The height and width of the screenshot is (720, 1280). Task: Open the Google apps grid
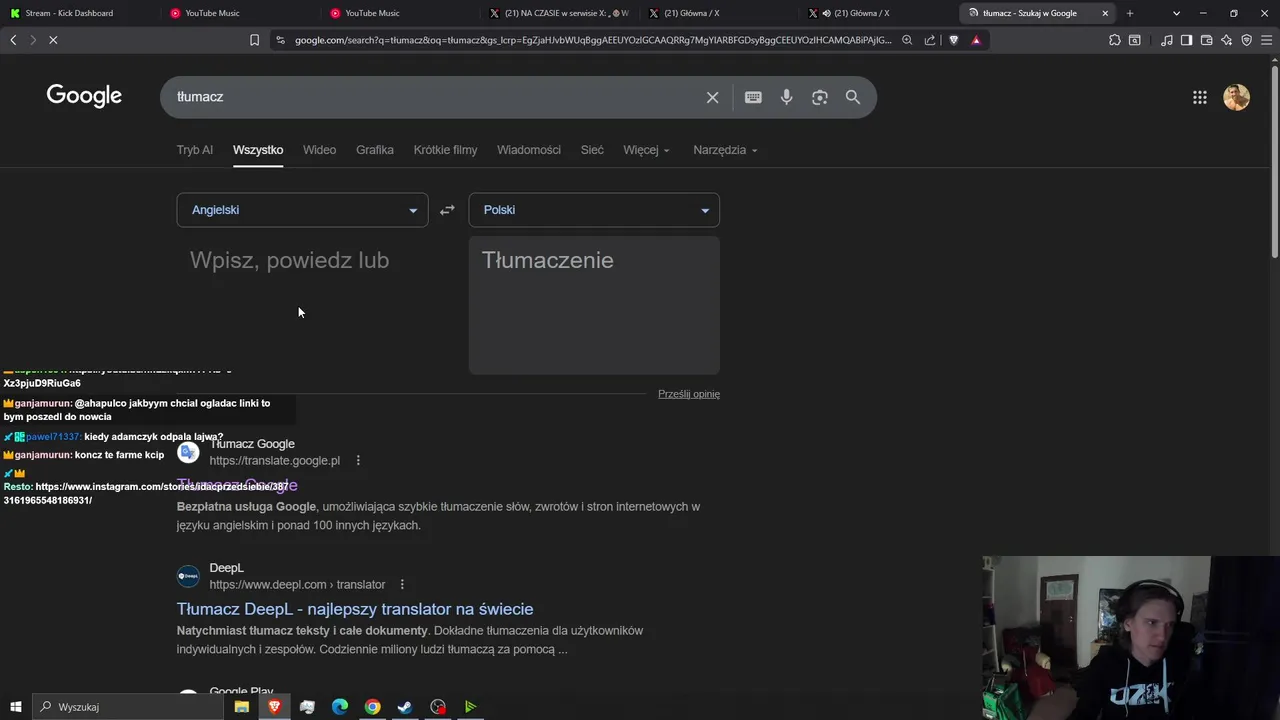click(1200, 97)
